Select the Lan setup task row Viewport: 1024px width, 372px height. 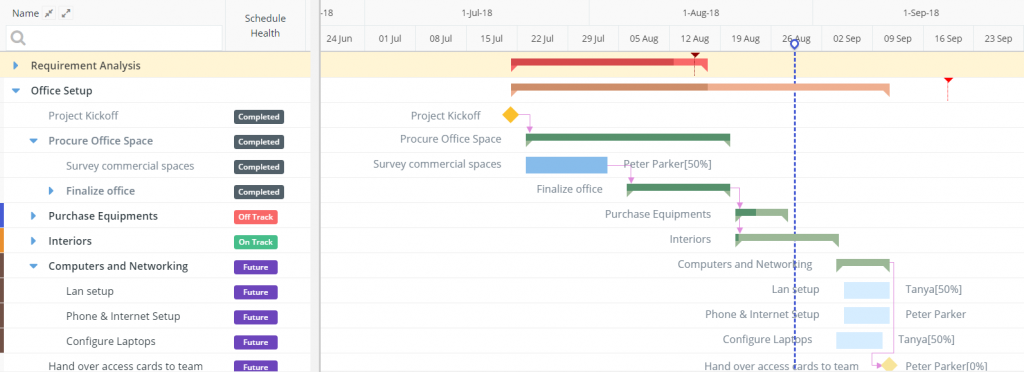pyautogui.click(x=155, y=291)
